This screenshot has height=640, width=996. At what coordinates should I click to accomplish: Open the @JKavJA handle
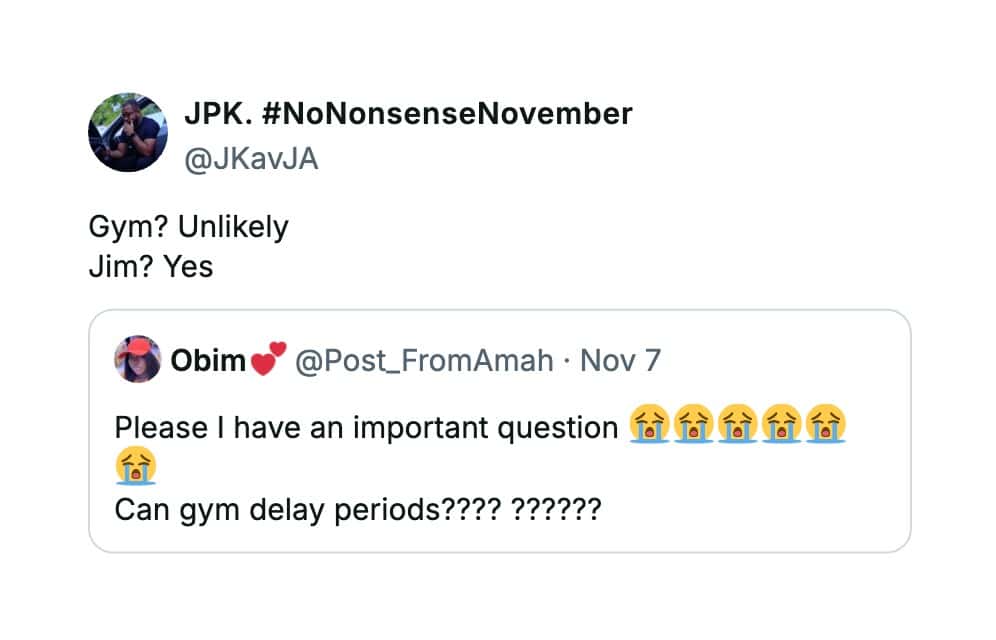pos(251,158)
